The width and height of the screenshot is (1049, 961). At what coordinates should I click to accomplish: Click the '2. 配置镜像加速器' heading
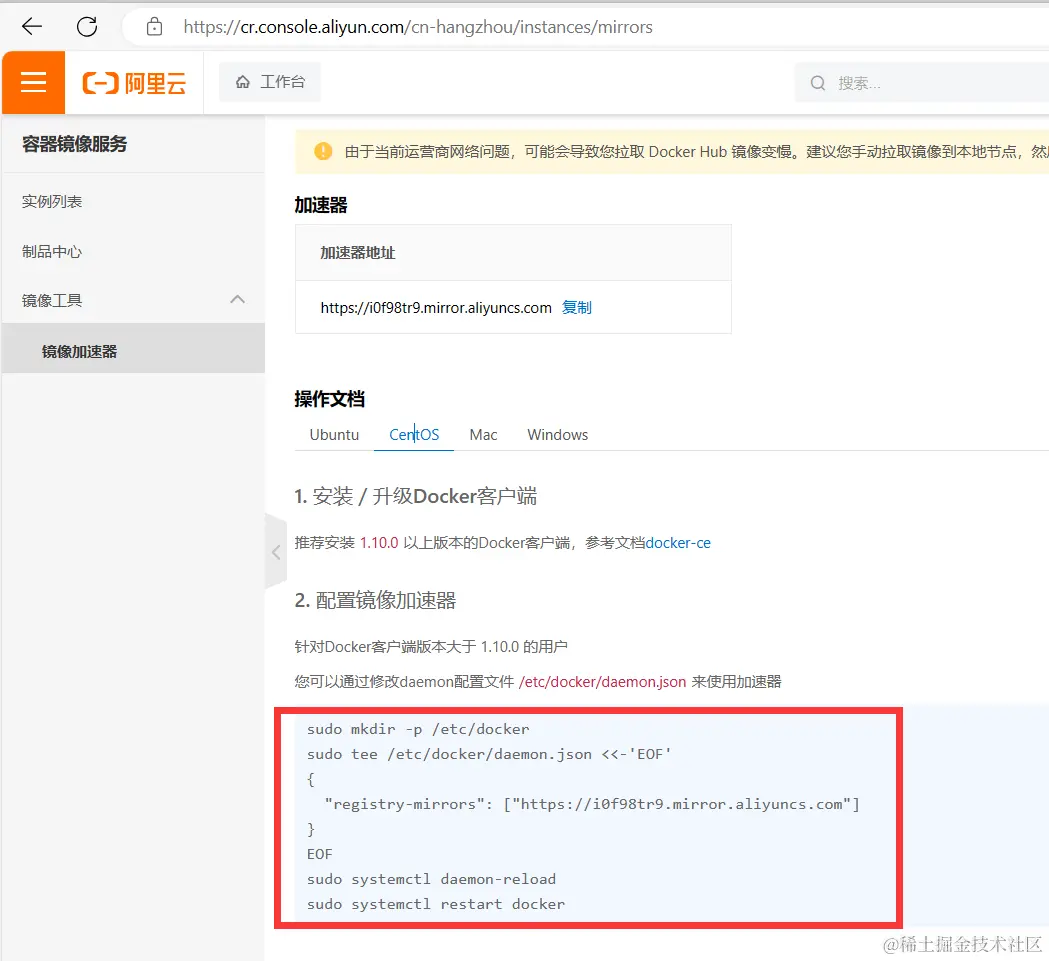375,600
